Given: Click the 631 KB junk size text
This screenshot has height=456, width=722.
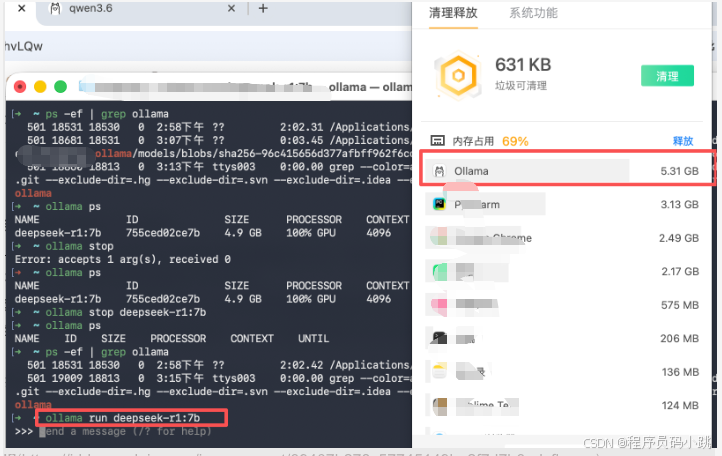Looking at the screenshot, I should (x=523, y=65).
